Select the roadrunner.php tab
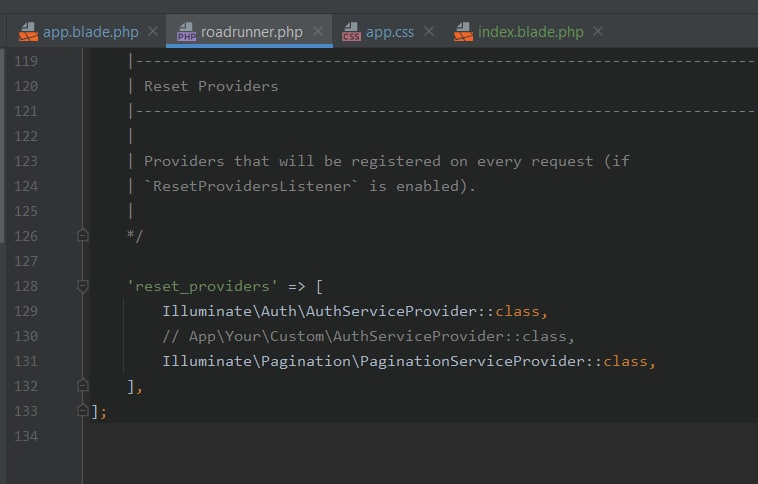 pos(251,32)
